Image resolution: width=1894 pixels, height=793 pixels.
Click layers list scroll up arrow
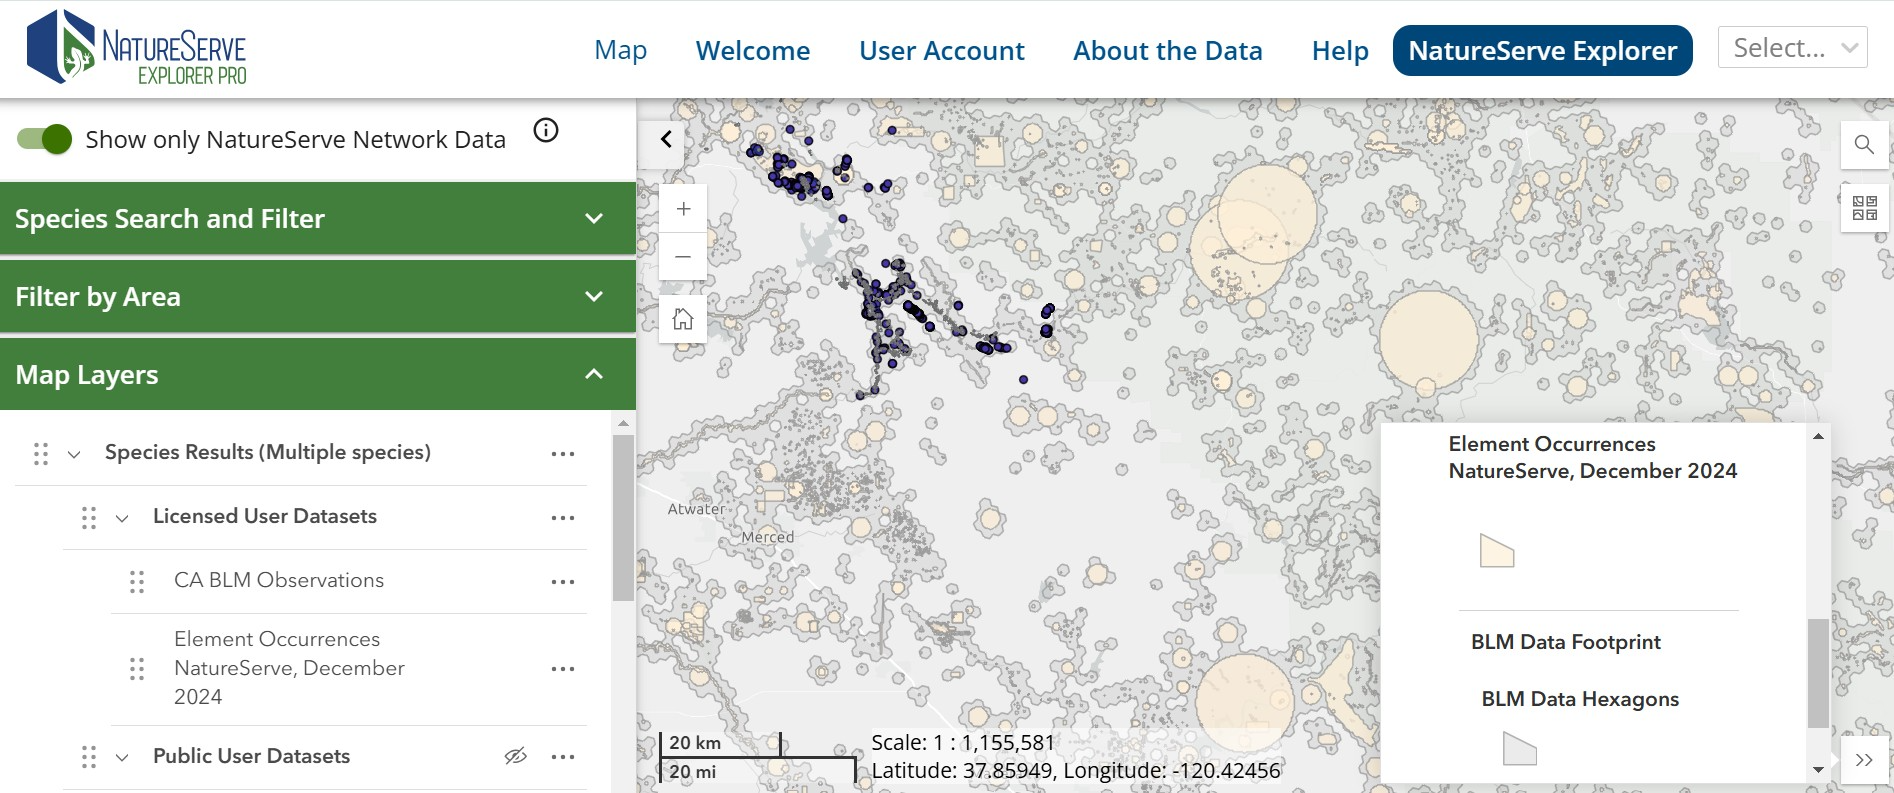623,423
